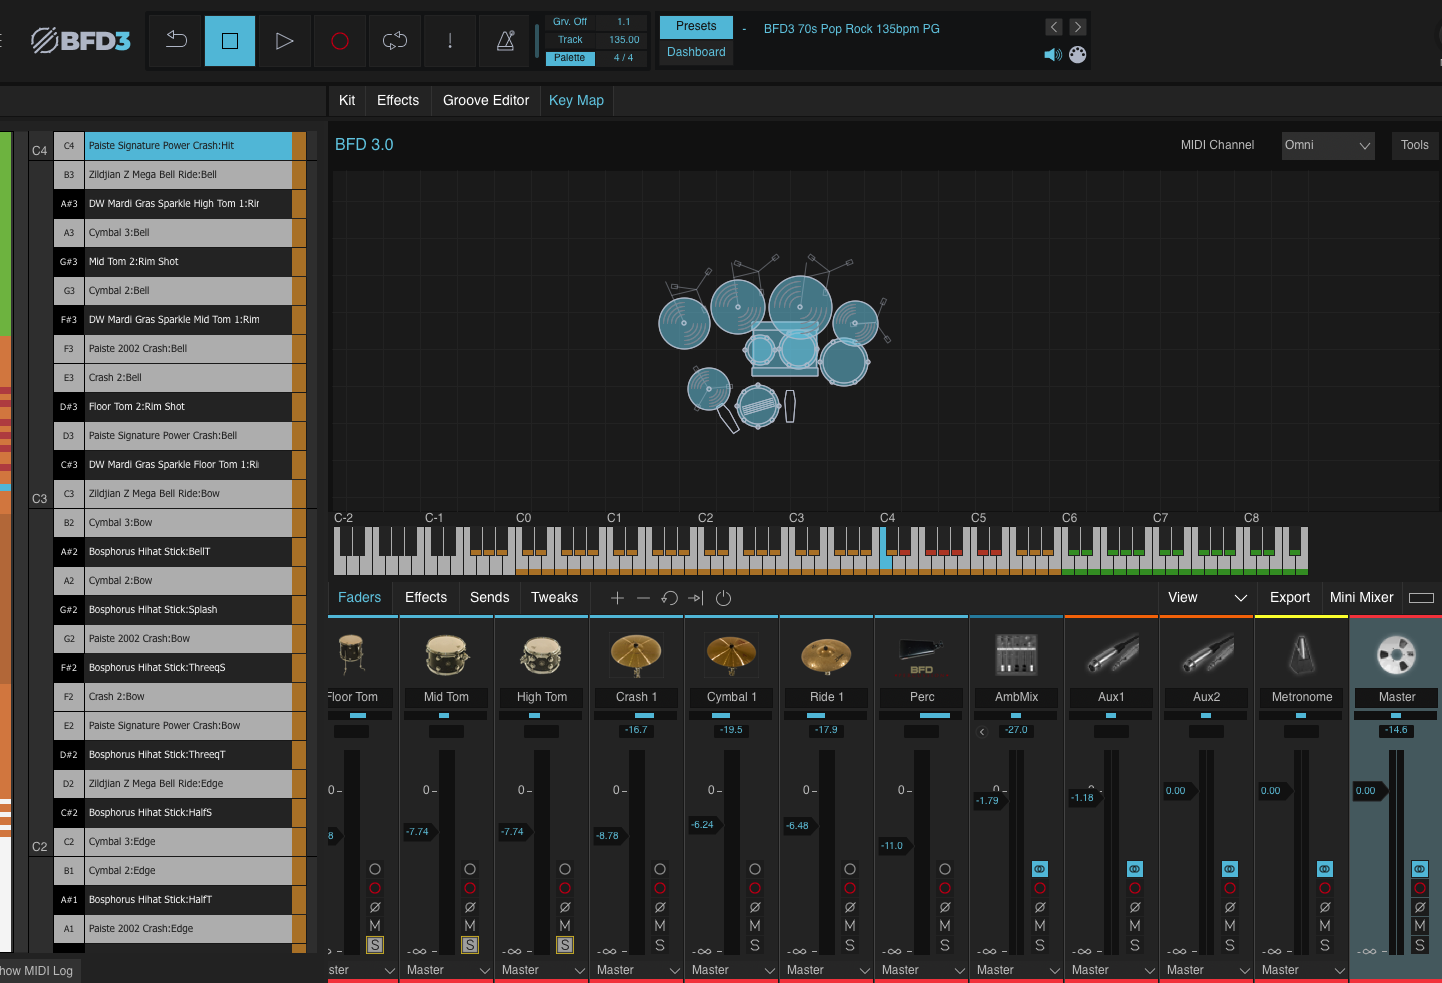Select the High Tom drum channel image
The width and height of the screenshot is (1442, 983).
(541, 655)
